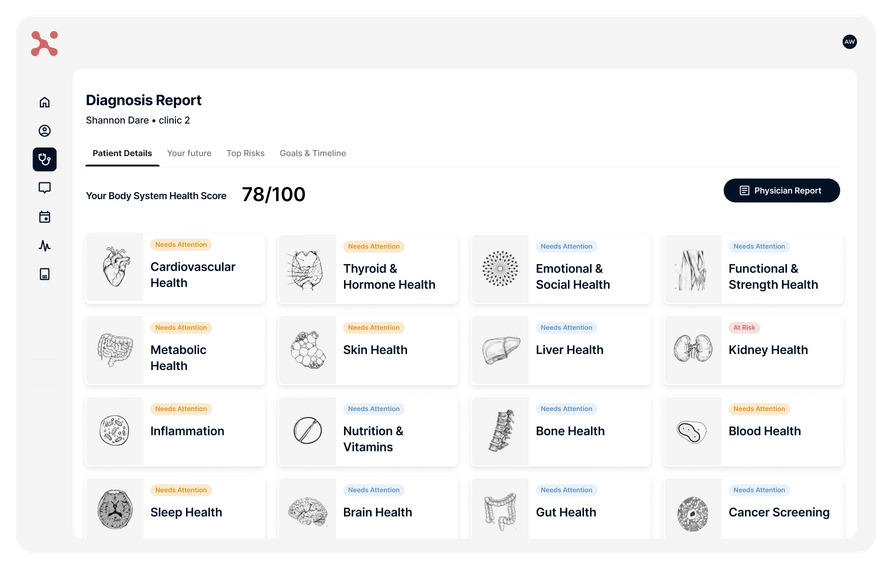This screenshot has width=893, height=569.
Task: Click the Bone Health spine thumbnail
Action: pos(499,431)
